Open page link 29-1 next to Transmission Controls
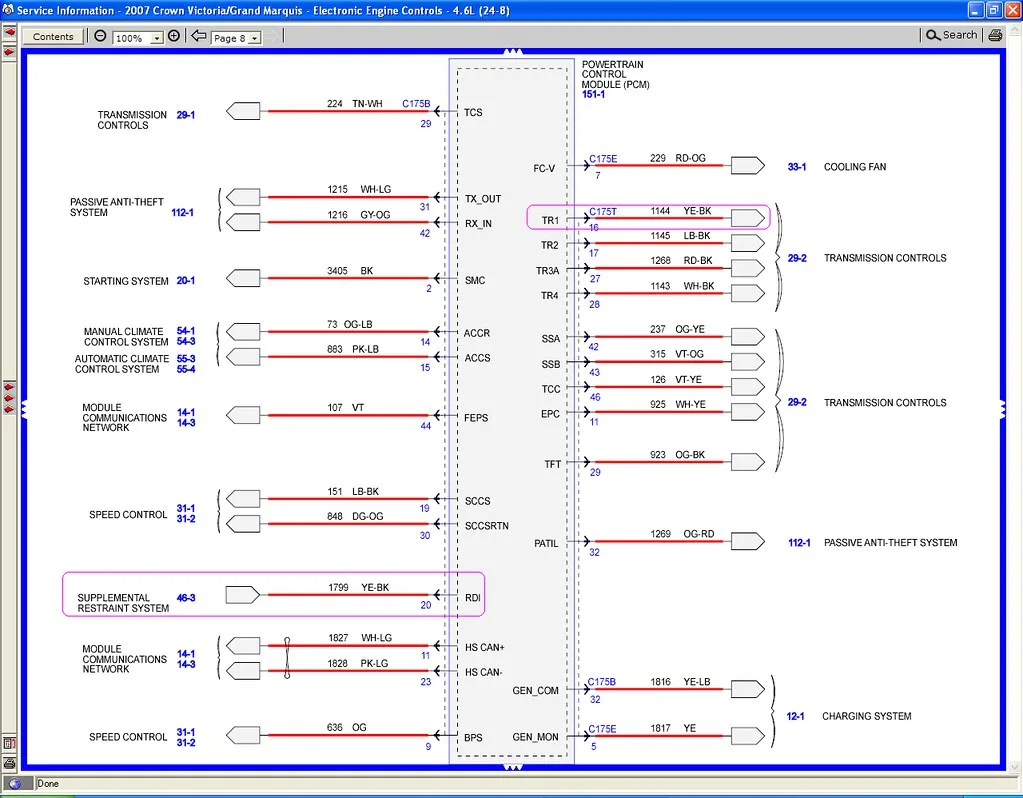This screenshot has width=1023, height=798. [x=185, y=115]
